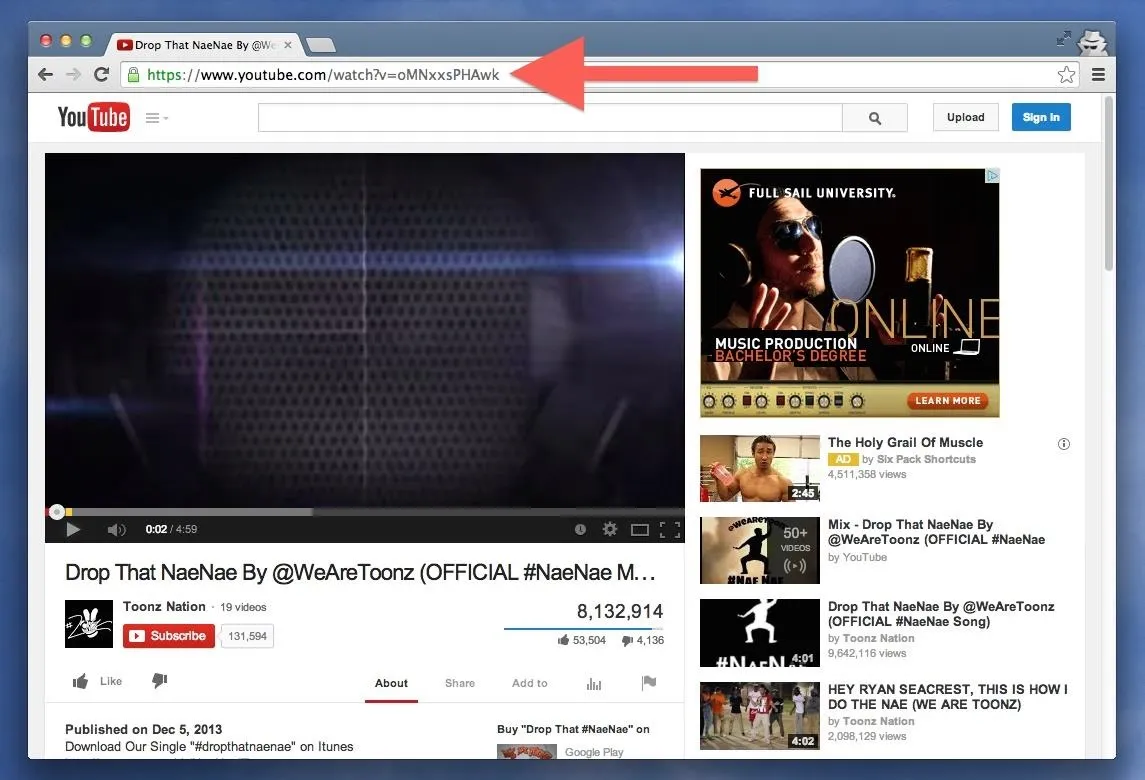
Task: Report the video using the flag icon
Action: (648, 683)
